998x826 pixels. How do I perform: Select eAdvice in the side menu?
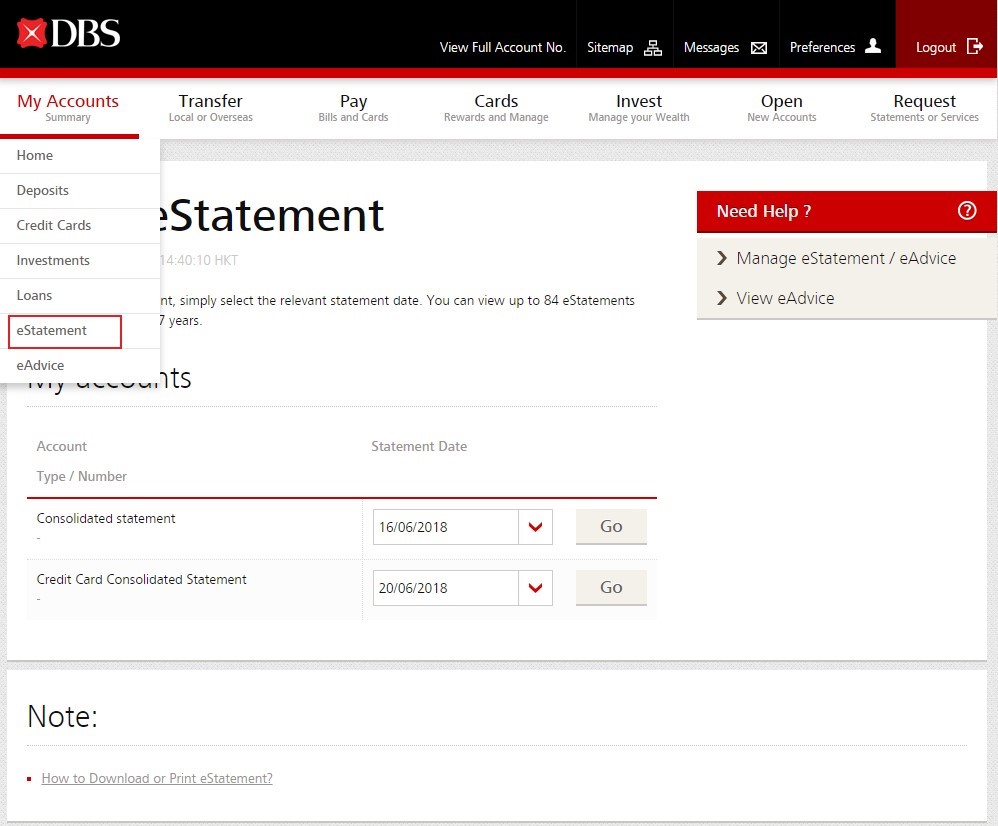pos(41,365)
